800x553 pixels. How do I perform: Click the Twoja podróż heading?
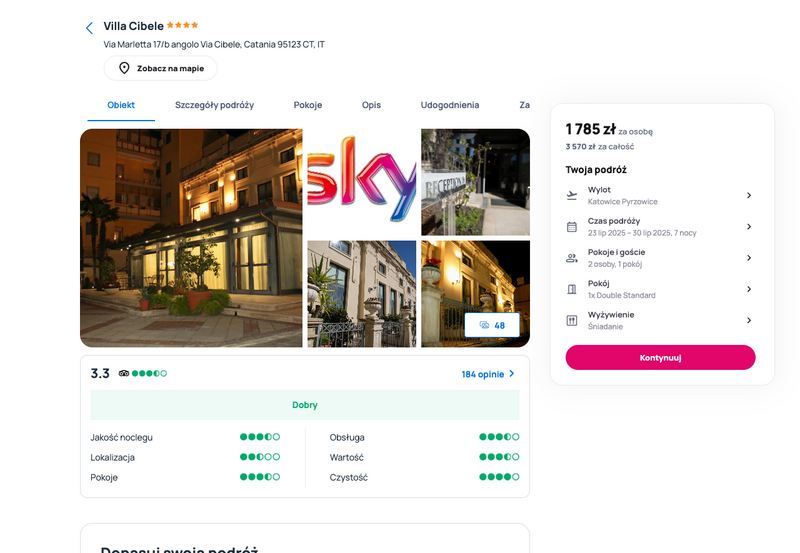point(596,170)
